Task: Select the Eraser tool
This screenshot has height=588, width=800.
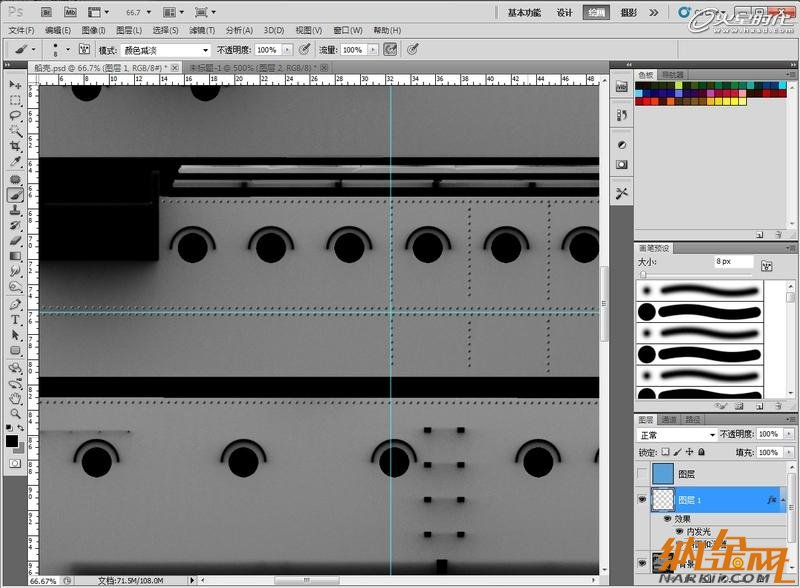Action: pos(15,241)
